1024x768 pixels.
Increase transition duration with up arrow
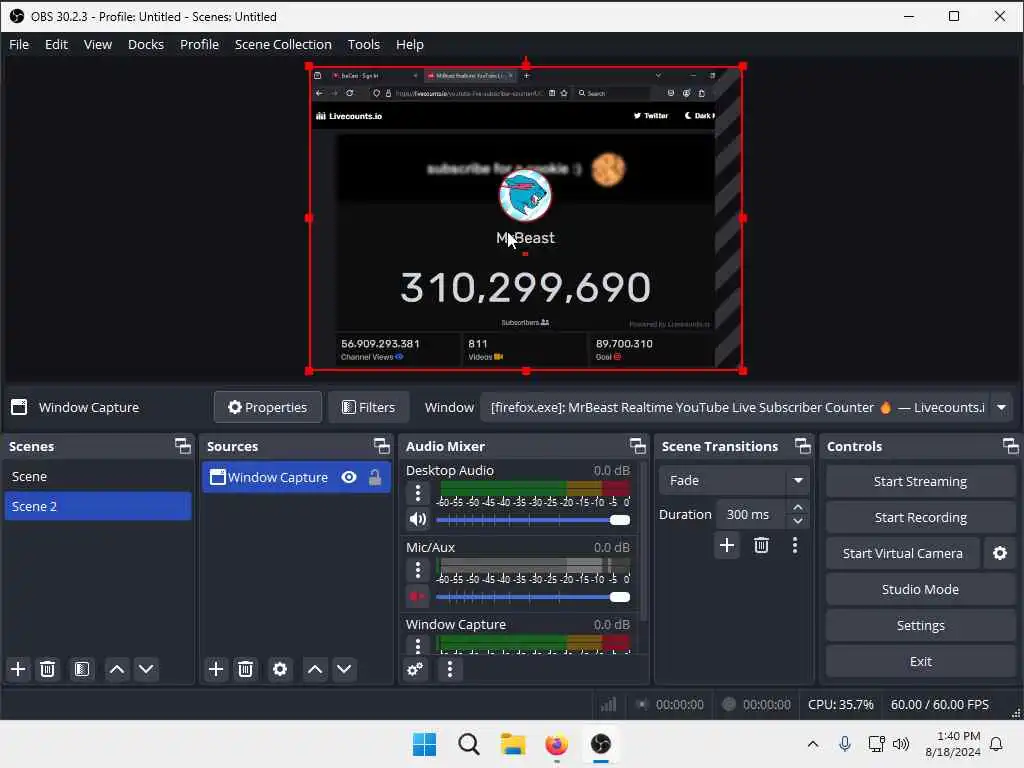[x=797, y=507]
